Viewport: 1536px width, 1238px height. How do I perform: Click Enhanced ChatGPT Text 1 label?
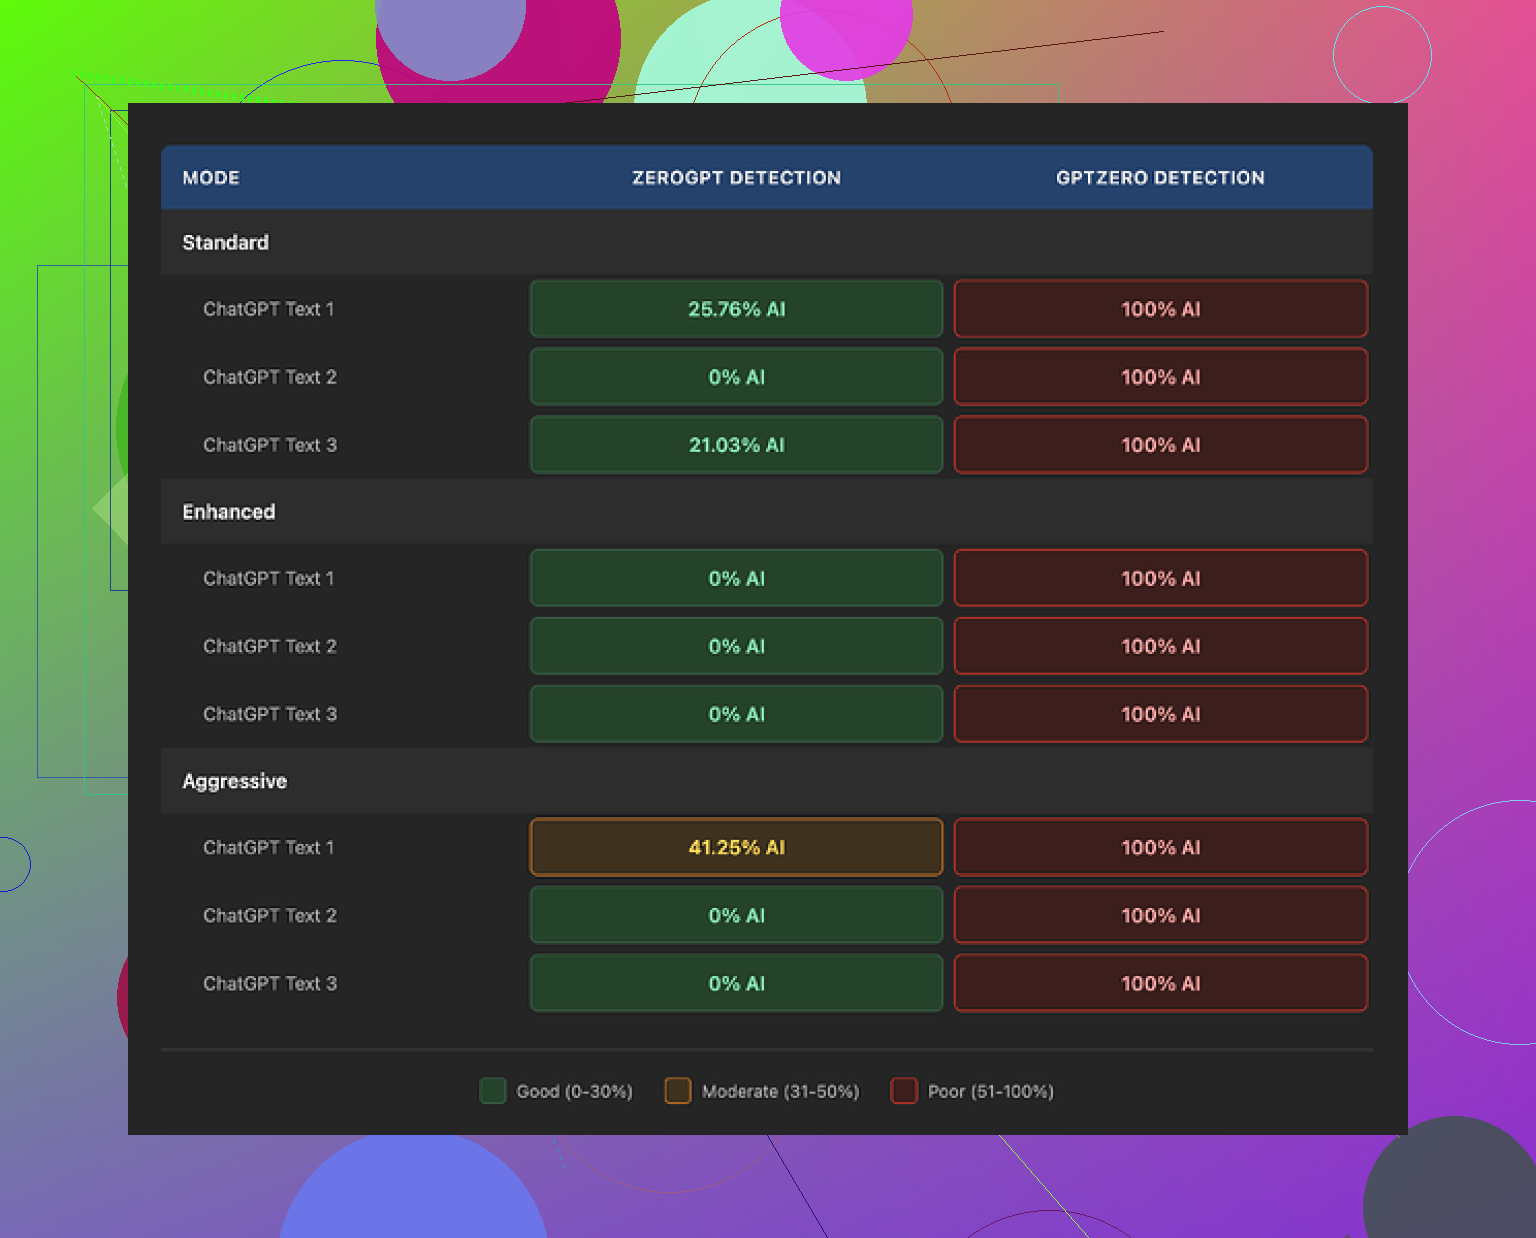(268, 578)
